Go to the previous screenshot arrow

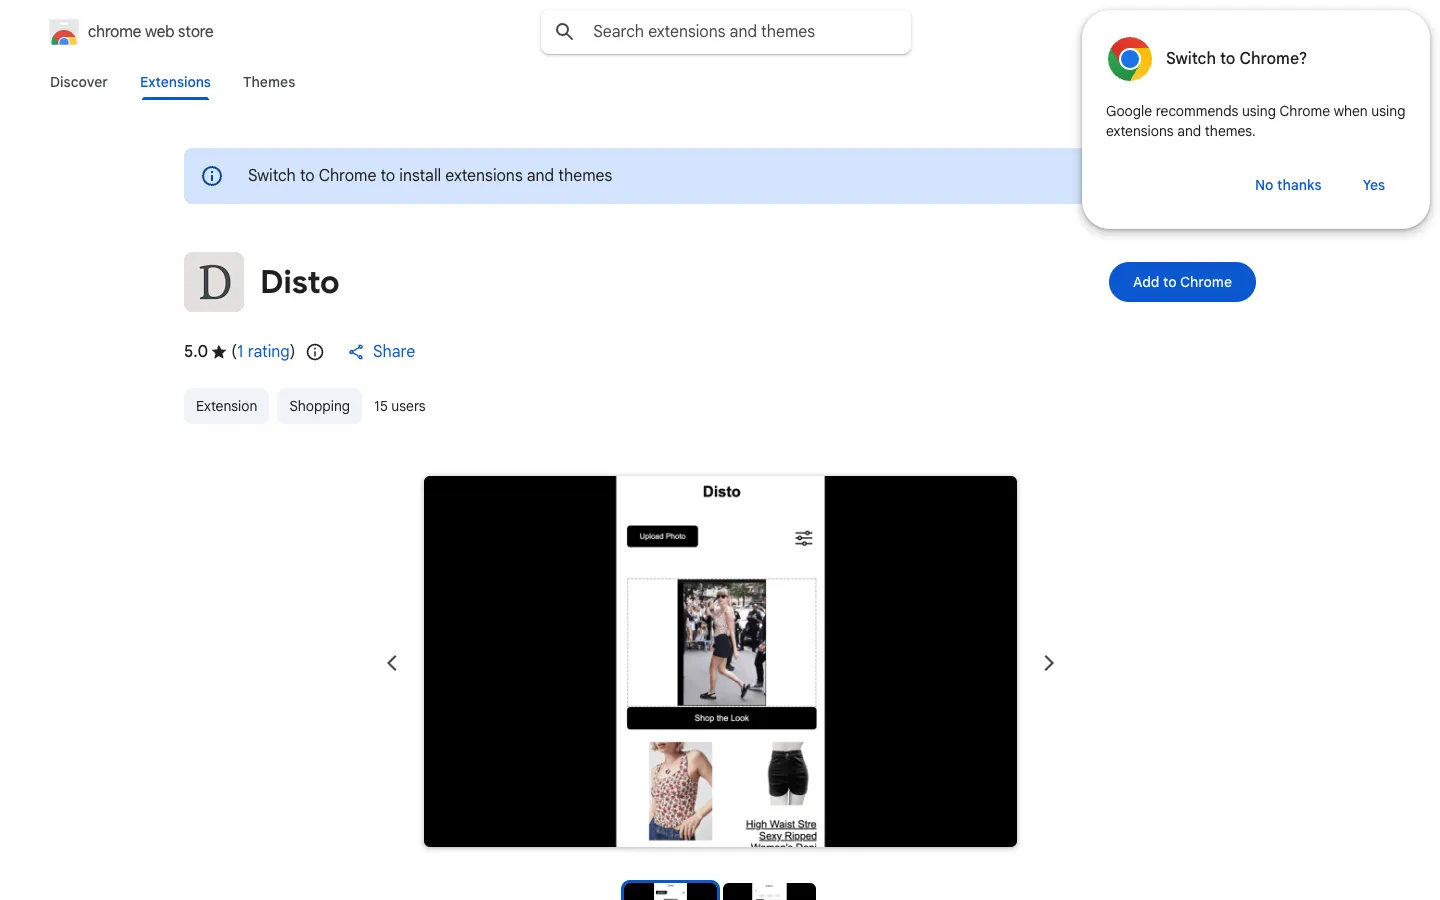click(x=392, y=663)
